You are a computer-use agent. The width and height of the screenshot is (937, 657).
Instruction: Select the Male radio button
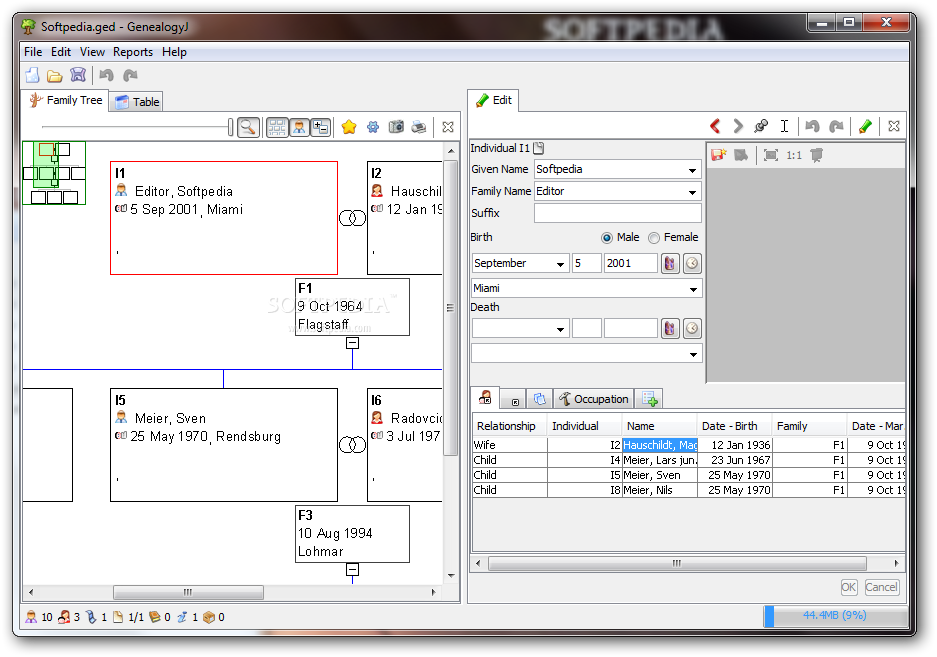click(607, 238)
